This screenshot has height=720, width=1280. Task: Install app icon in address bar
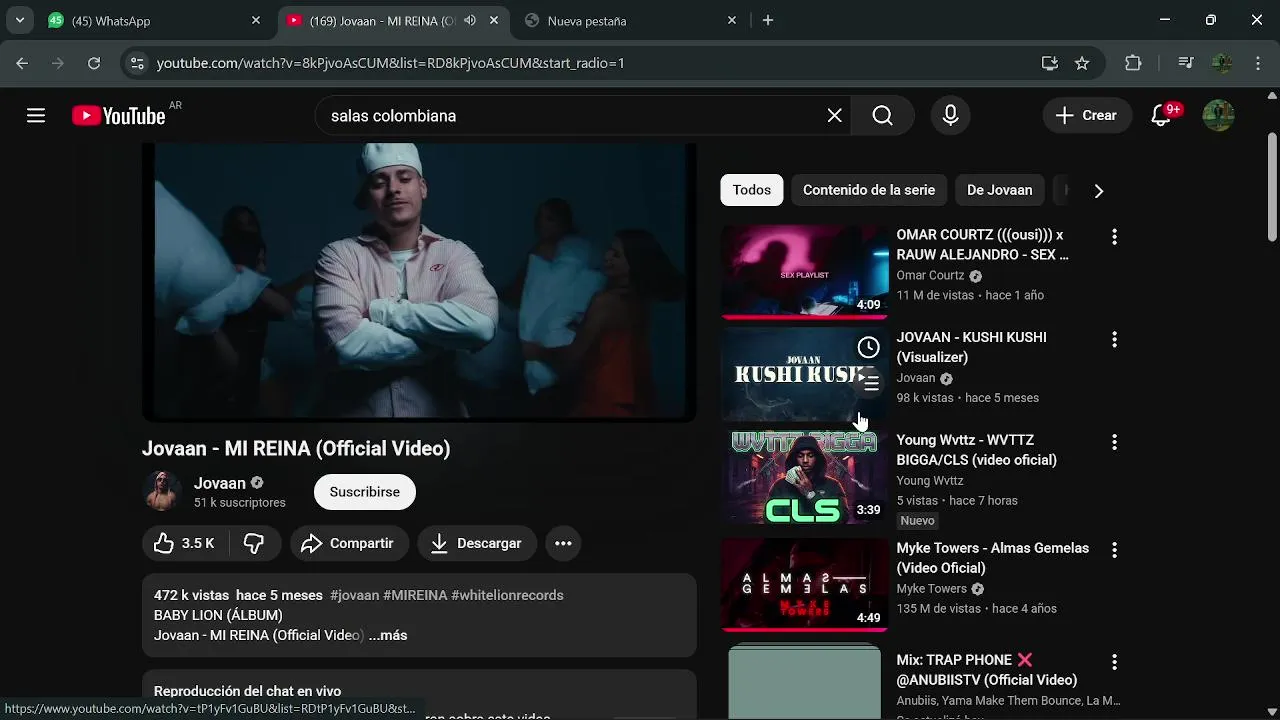(x=1049, y=63)
